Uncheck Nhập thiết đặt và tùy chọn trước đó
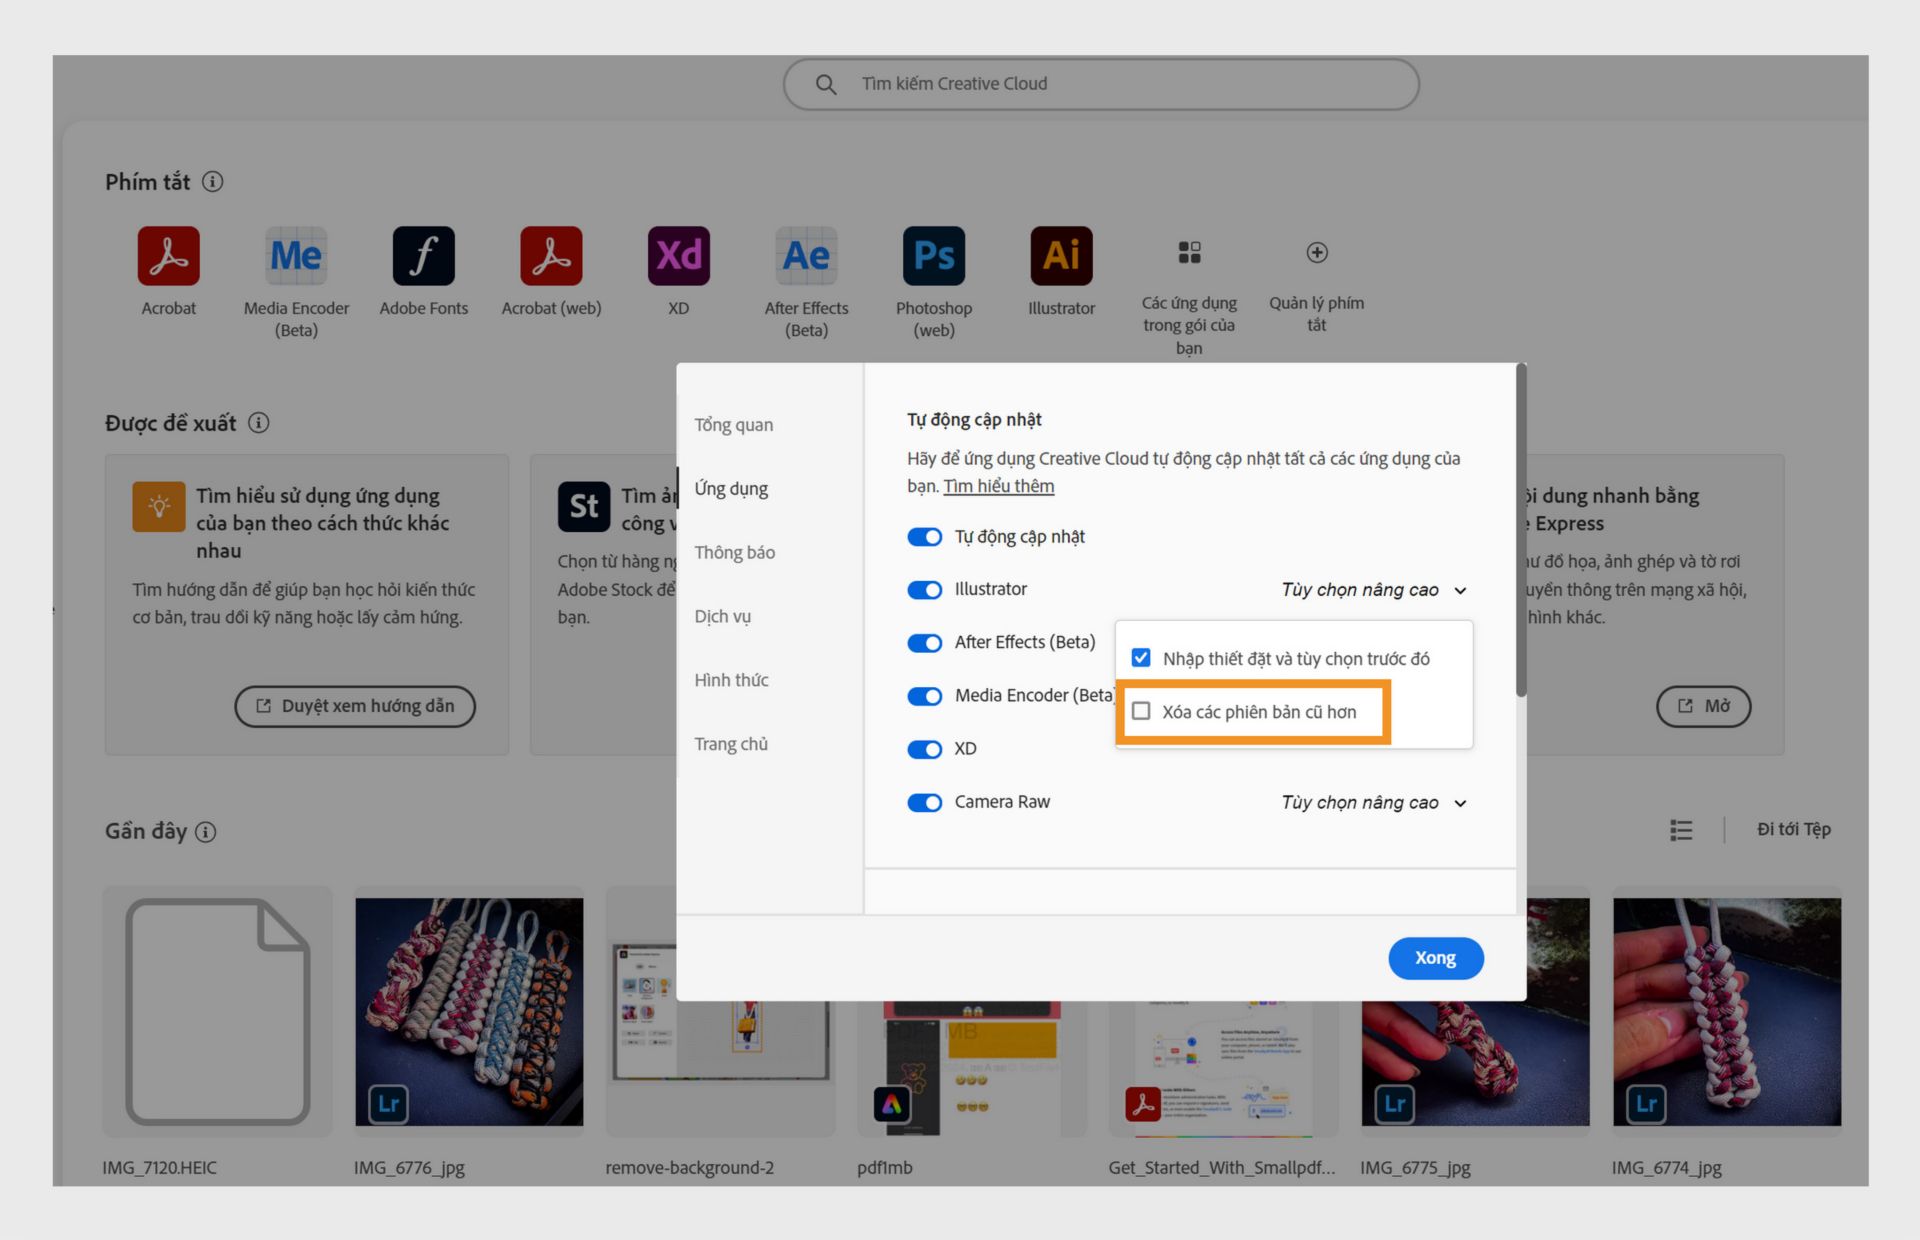This screenshot has width=1920, height=1240. click(x=1141, y=658)
